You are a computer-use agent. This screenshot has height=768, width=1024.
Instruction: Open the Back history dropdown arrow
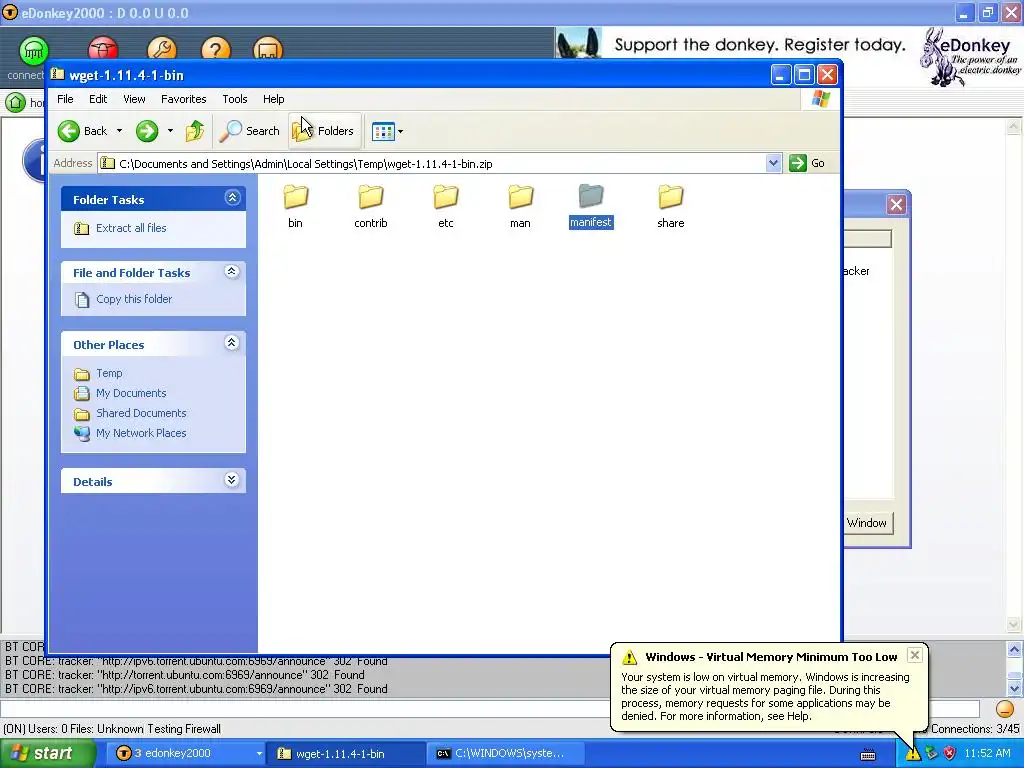tap(120, 131)
